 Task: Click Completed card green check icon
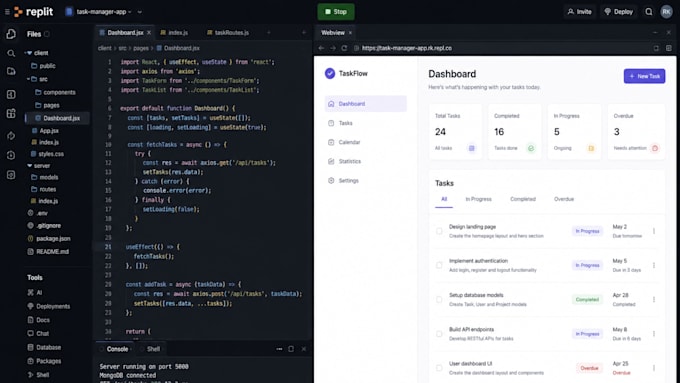pyautogui.click(x=531, y=148)
